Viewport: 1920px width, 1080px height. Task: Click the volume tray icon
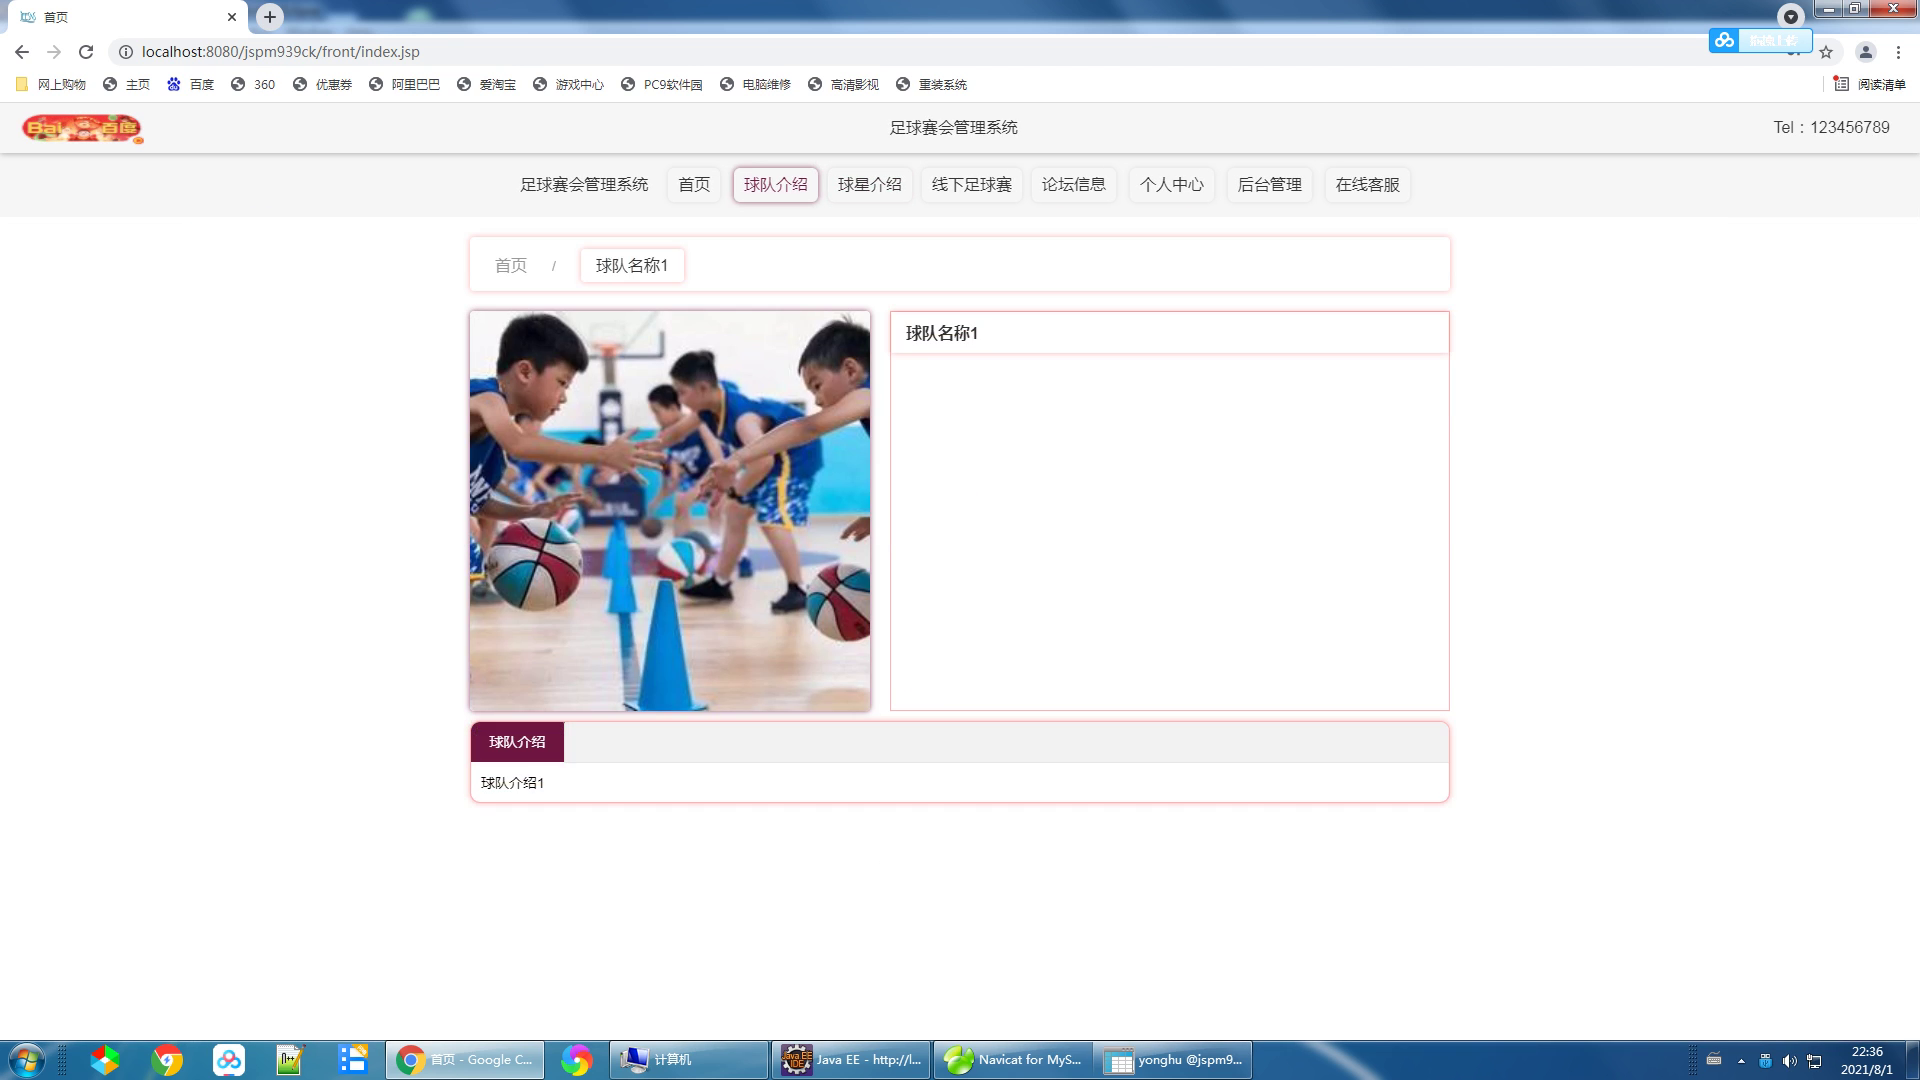pyautogui.click(x=1789, y=1061)
